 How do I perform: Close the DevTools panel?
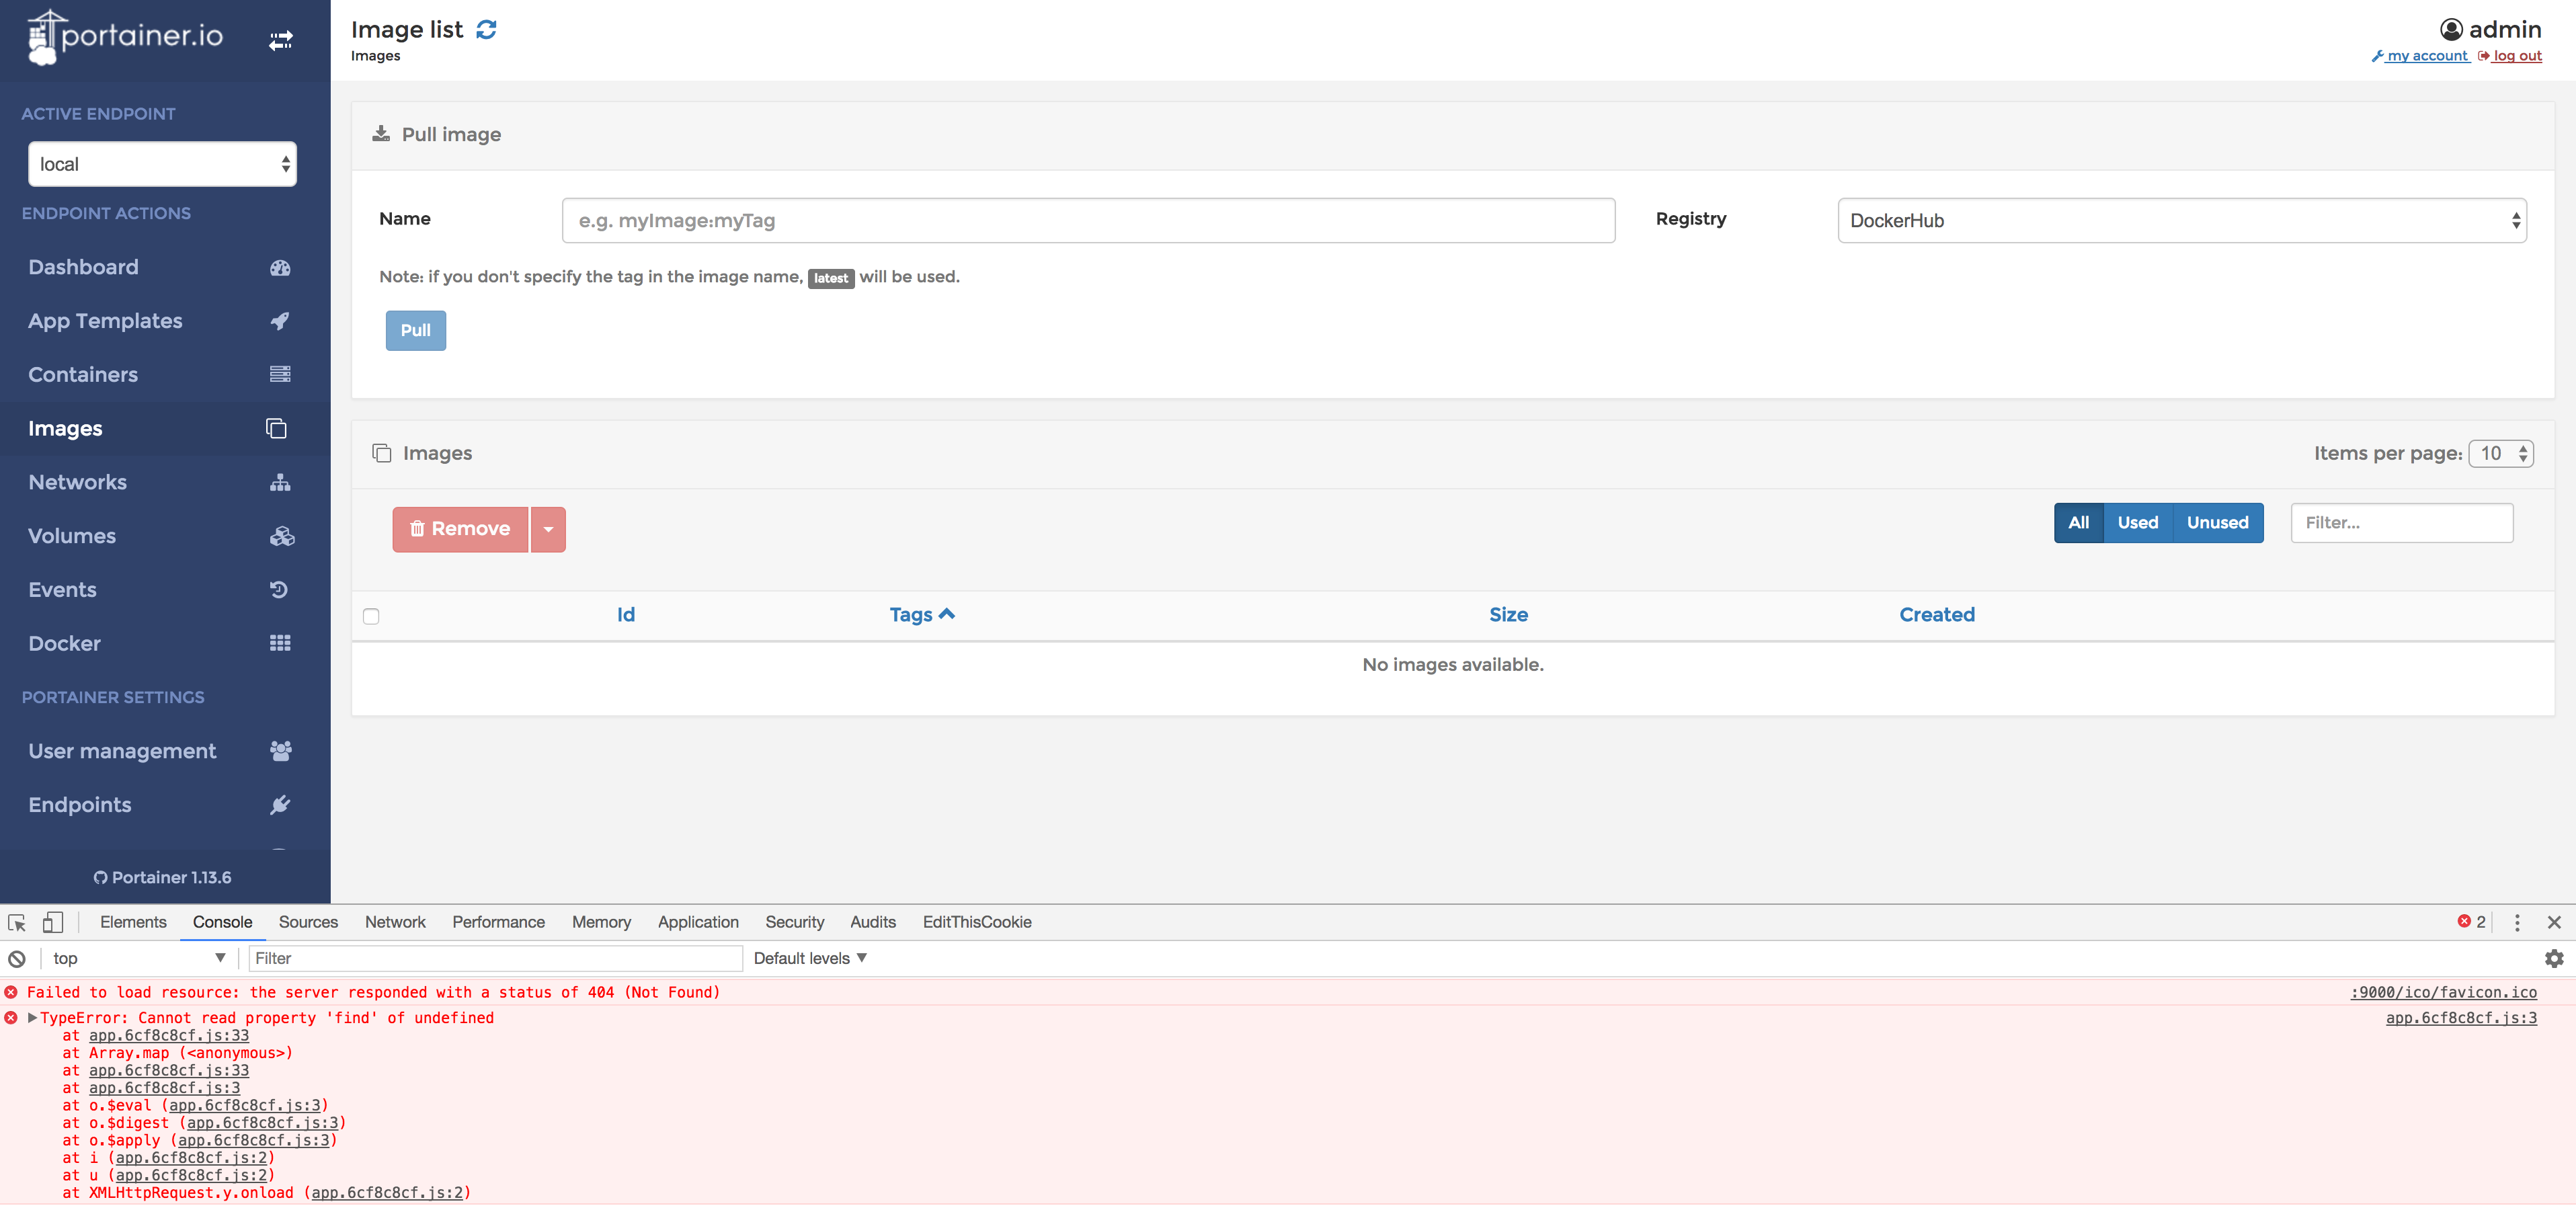click(2554, 922)
